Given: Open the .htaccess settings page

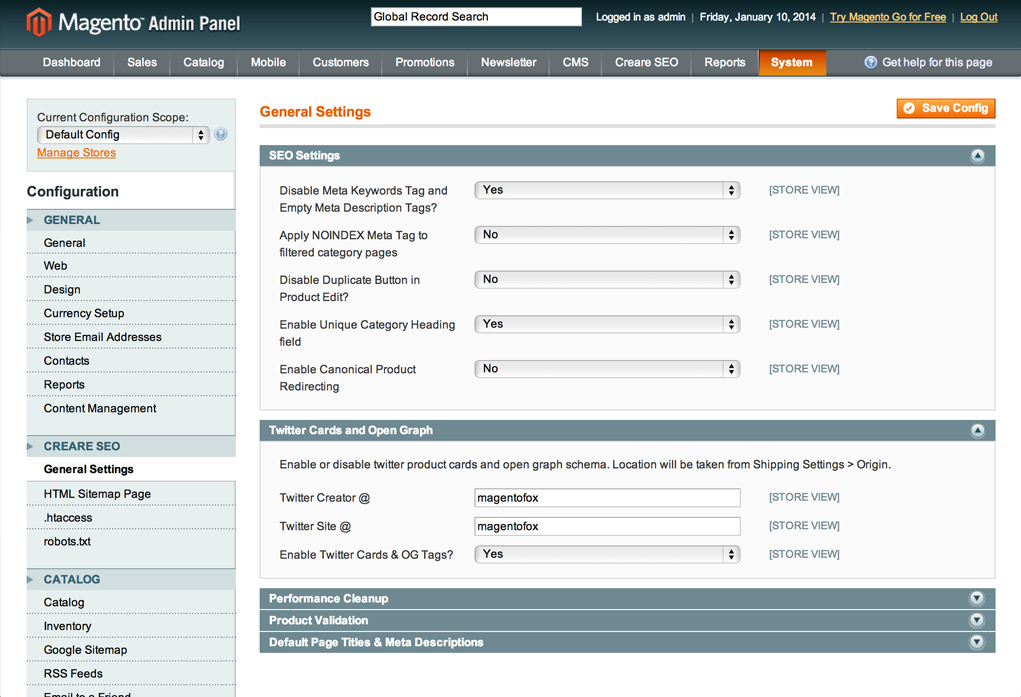Looking at the screenshot, I should click(x=68, y=518).
